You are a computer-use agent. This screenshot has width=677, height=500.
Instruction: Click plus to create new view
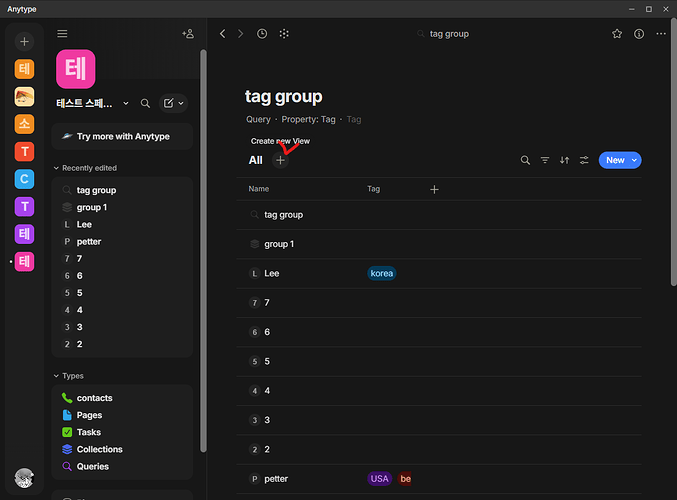pyautogui.click(x=280, y=160)
